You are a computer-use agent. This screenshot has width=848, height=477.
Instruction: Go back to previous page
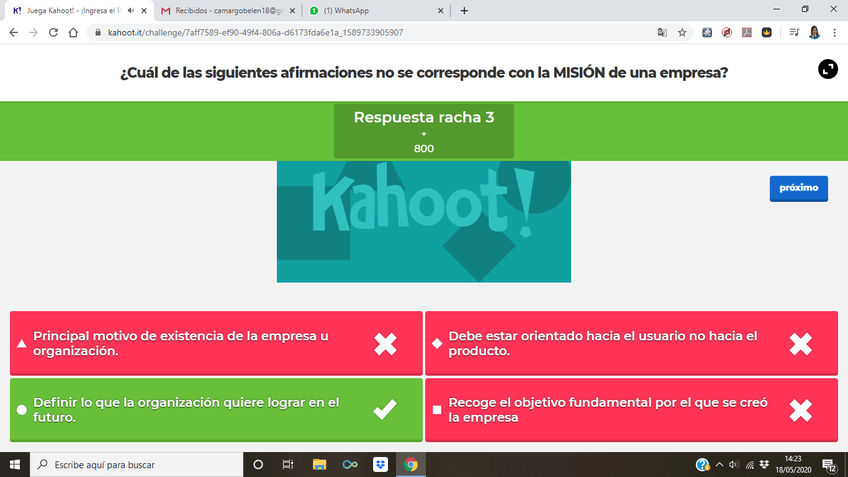point(14,32)
